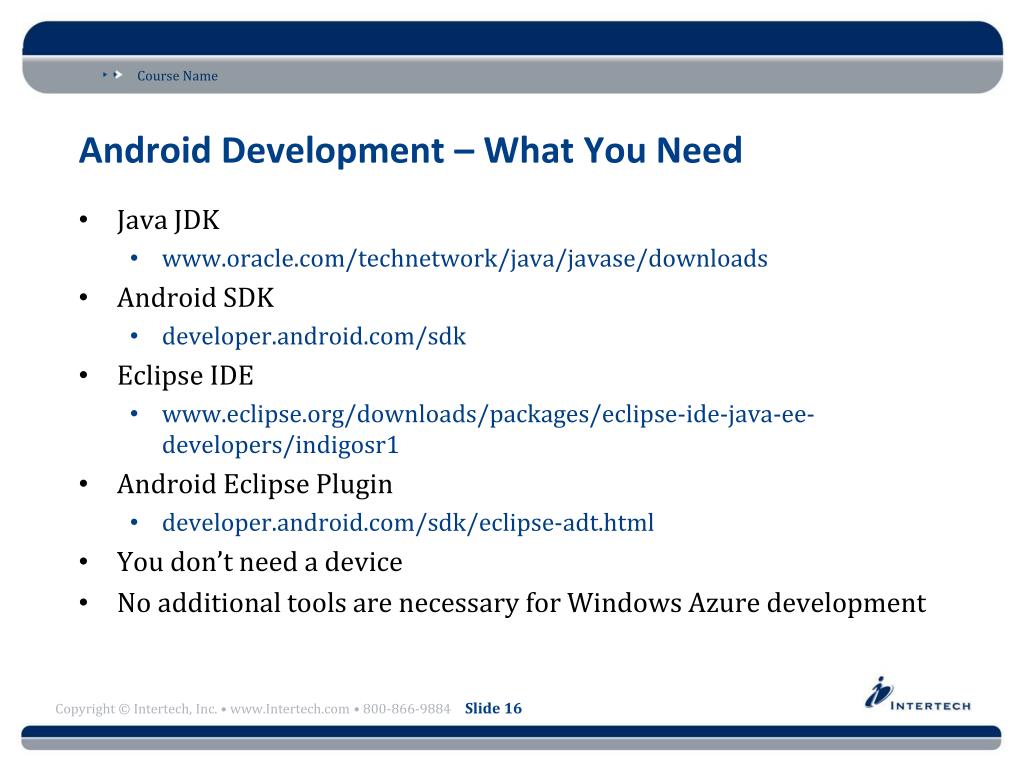Click the 'Eclipse IDE' bullet
The image size is (1024, 768).
185,376
